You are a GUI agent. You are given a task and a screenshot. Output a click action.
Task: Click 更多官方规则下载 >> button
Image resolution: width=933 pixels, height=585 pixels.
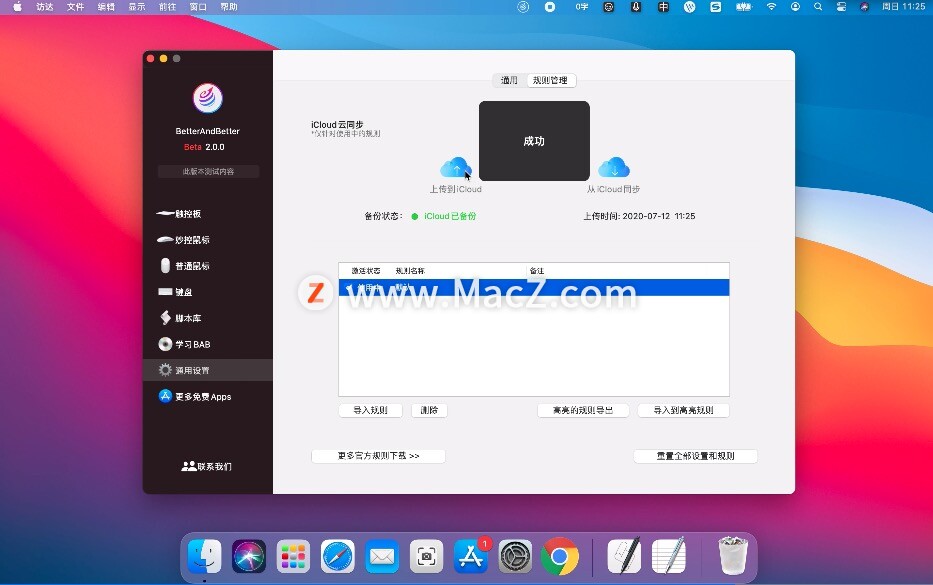point(378,456)
